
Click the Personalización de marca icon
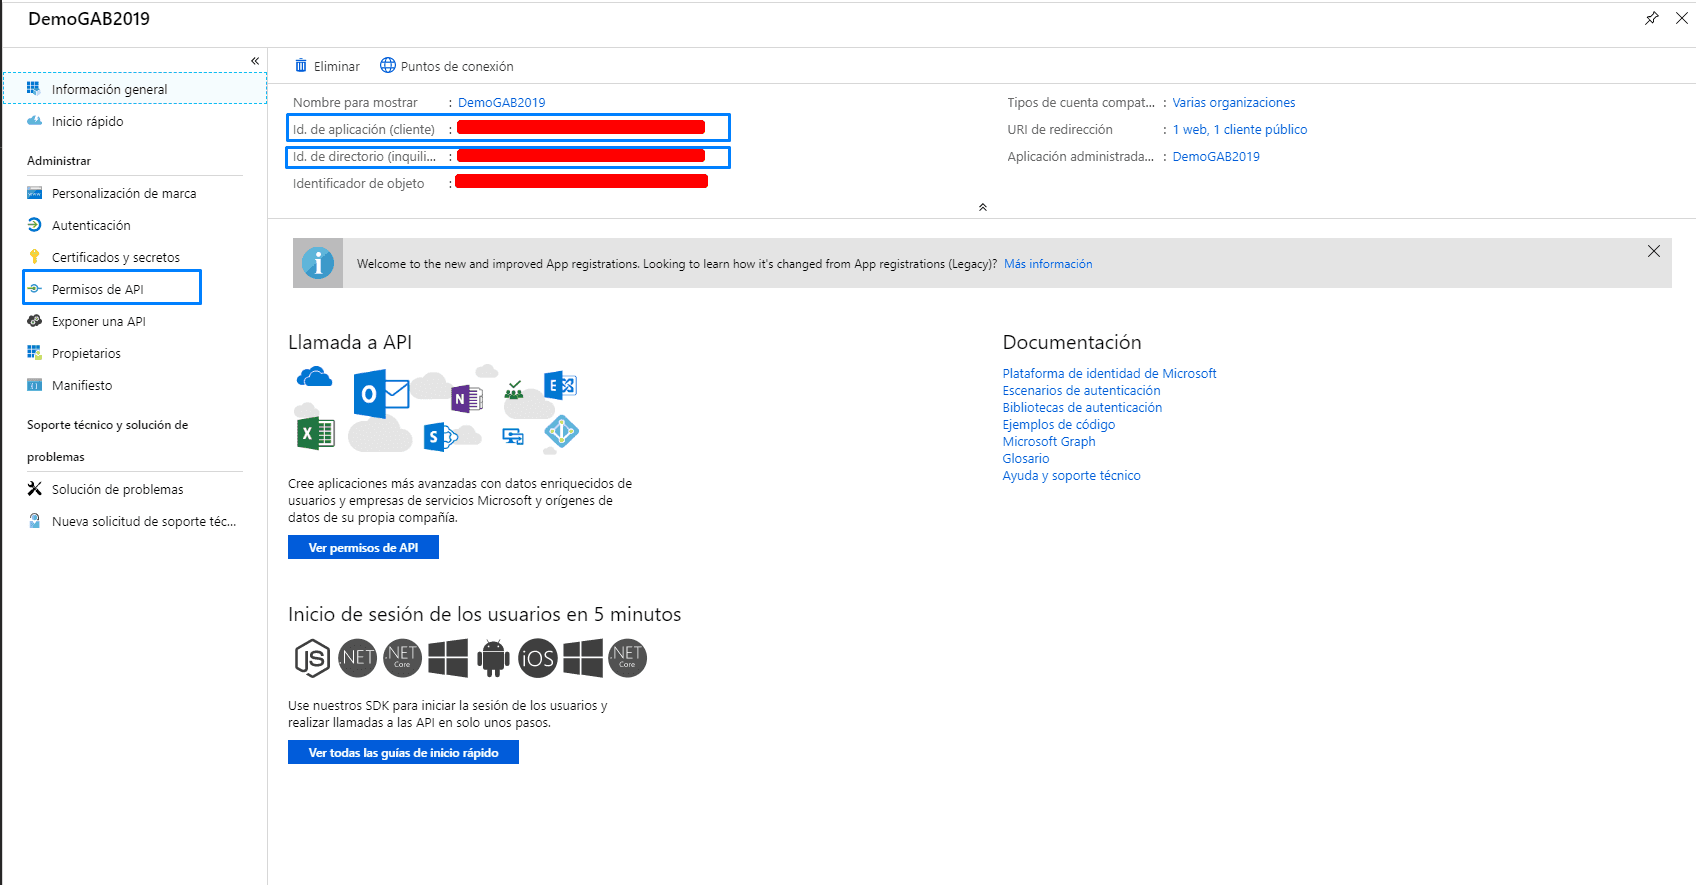(34, 193)
